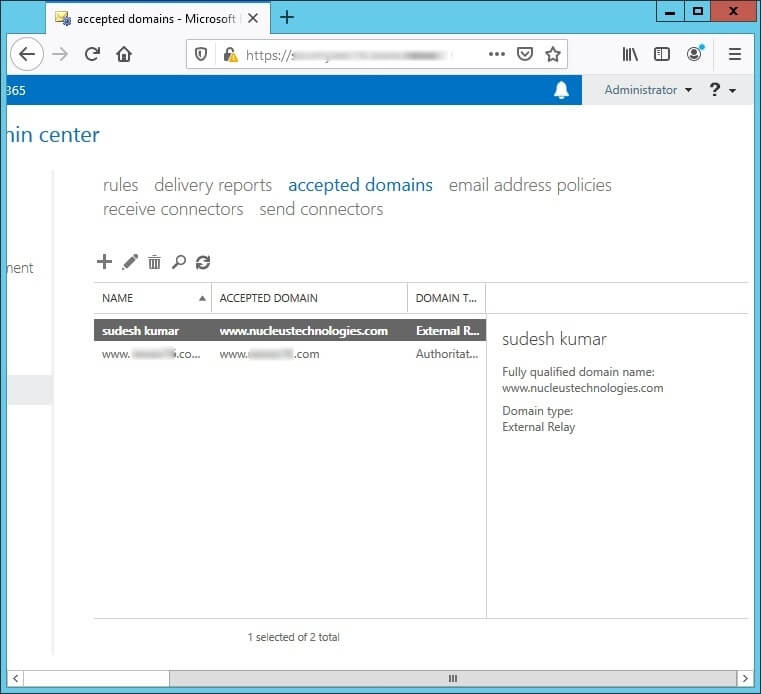Click the ACCEPTED DOMAIN column header
The image size is (761, 694).
[310, 298]
